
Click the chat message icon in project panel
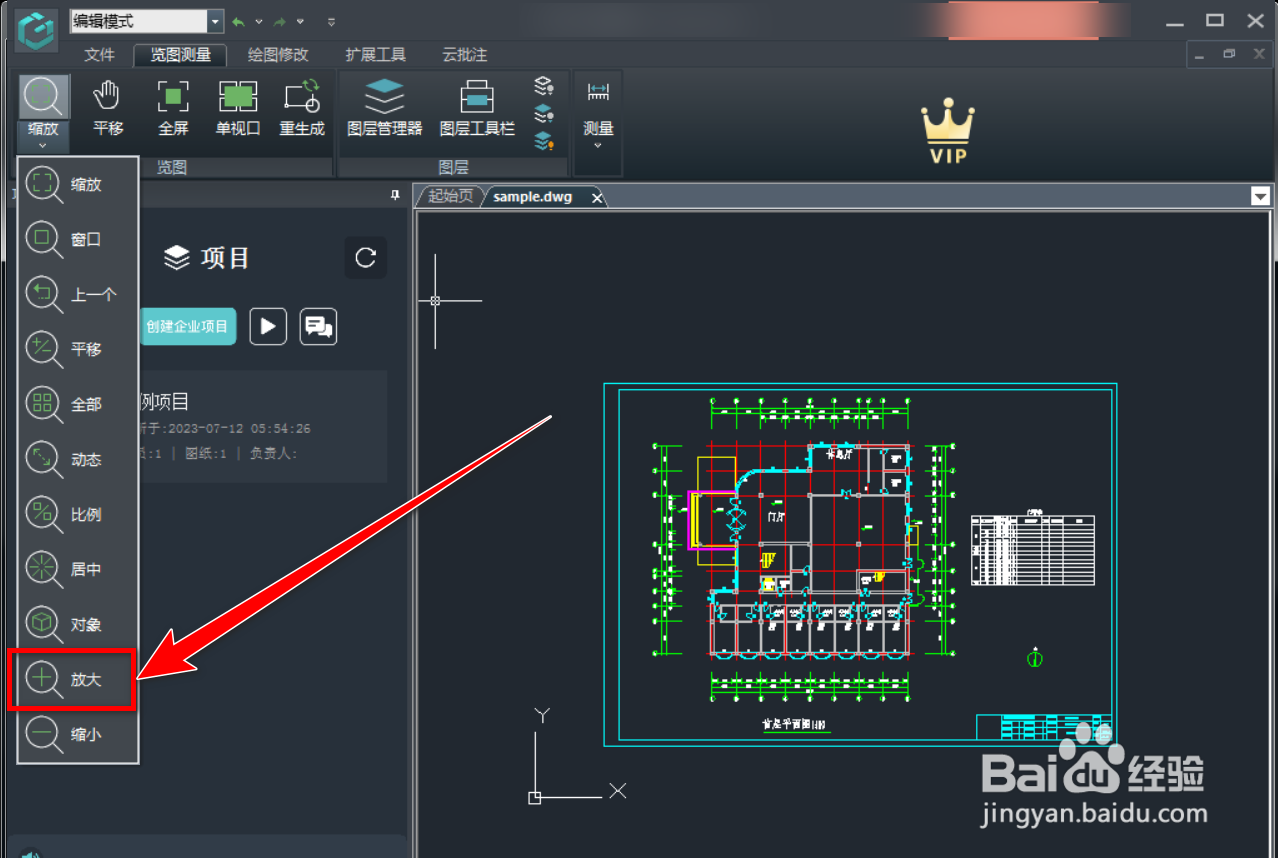coord(318,326)
